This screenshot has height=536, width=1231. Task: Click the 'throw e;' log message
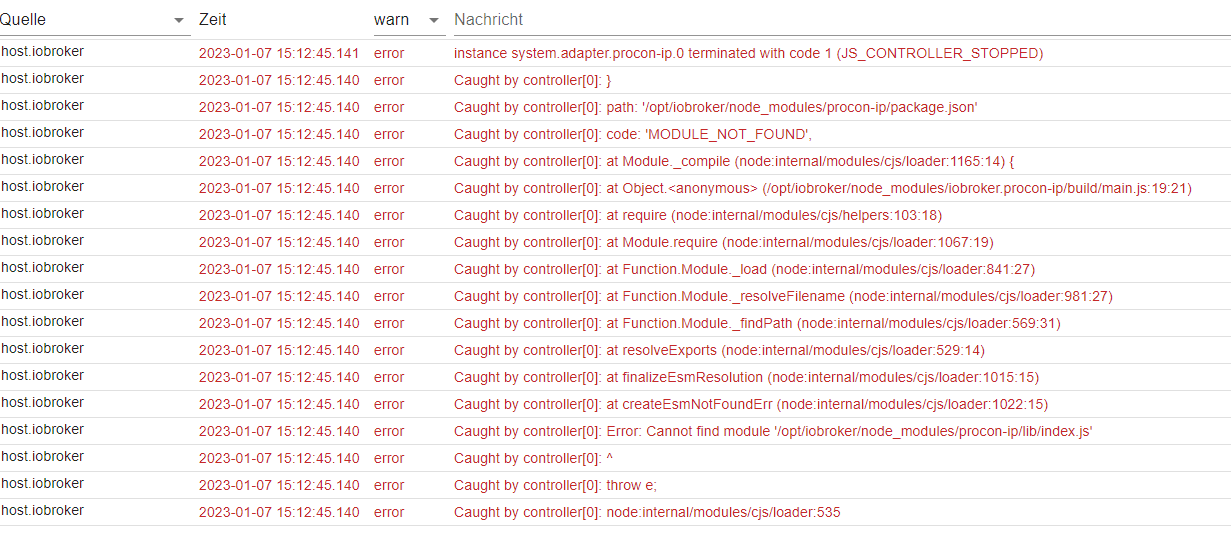pyautogui.click(x=555, y=485)
